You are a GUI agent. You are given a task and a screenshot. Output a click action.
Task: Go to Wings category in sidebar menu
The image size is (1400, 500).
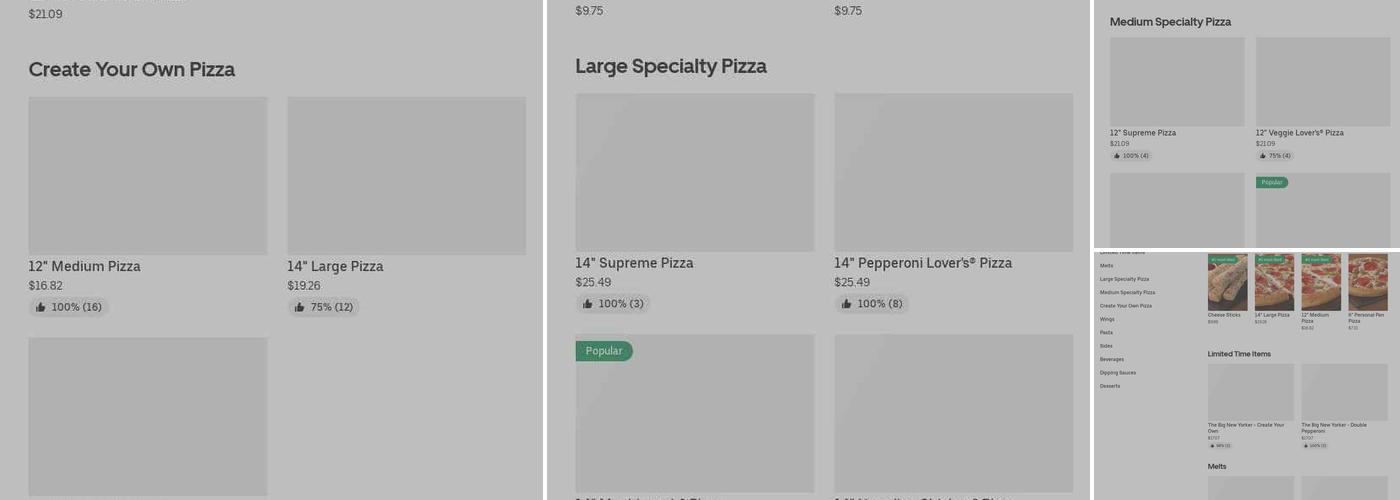click(x=1107, y=319)
